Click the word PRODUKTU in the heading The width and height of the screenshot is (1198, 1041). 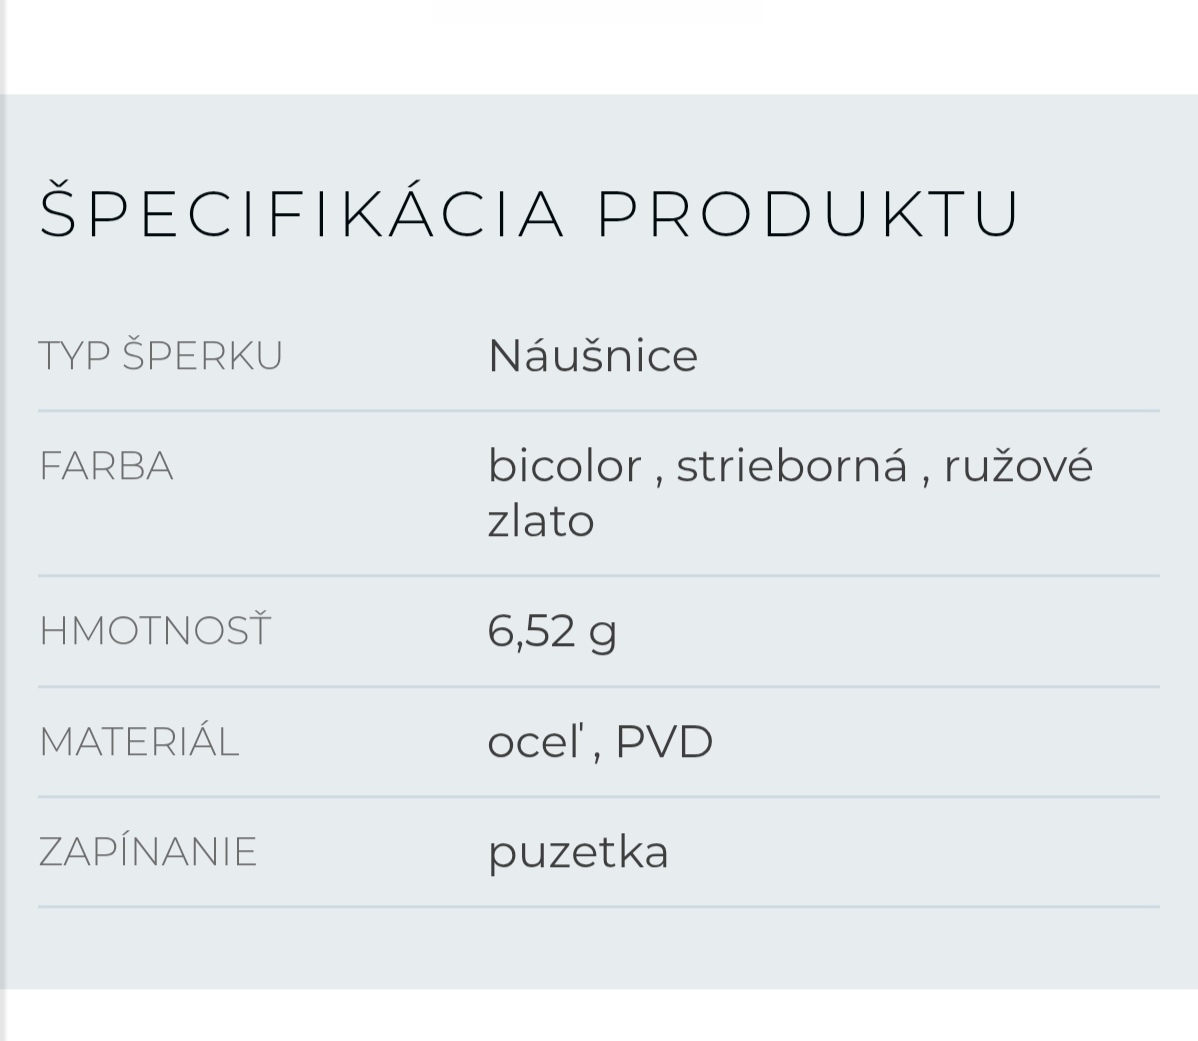(x=808, y=213)
